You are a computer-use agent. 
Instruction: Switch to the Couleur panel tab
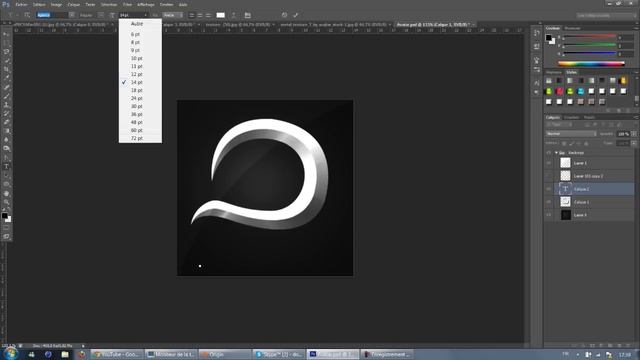(553, 28)
